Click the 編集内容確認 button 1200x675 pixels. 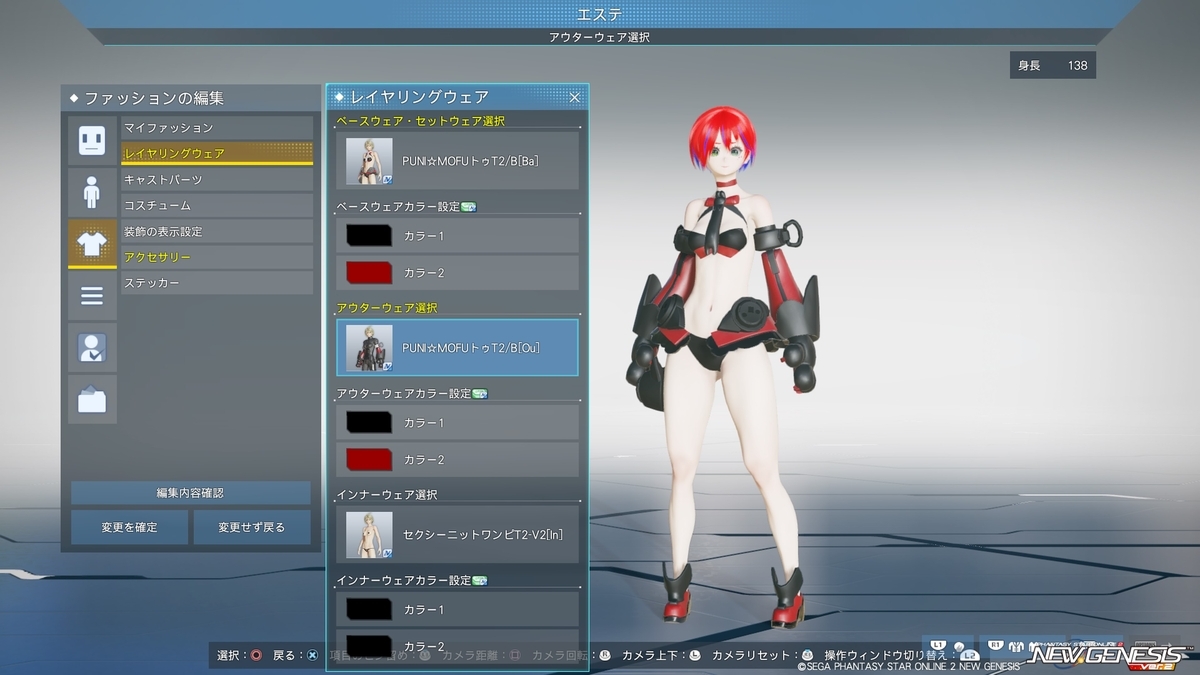coord(190,493)
